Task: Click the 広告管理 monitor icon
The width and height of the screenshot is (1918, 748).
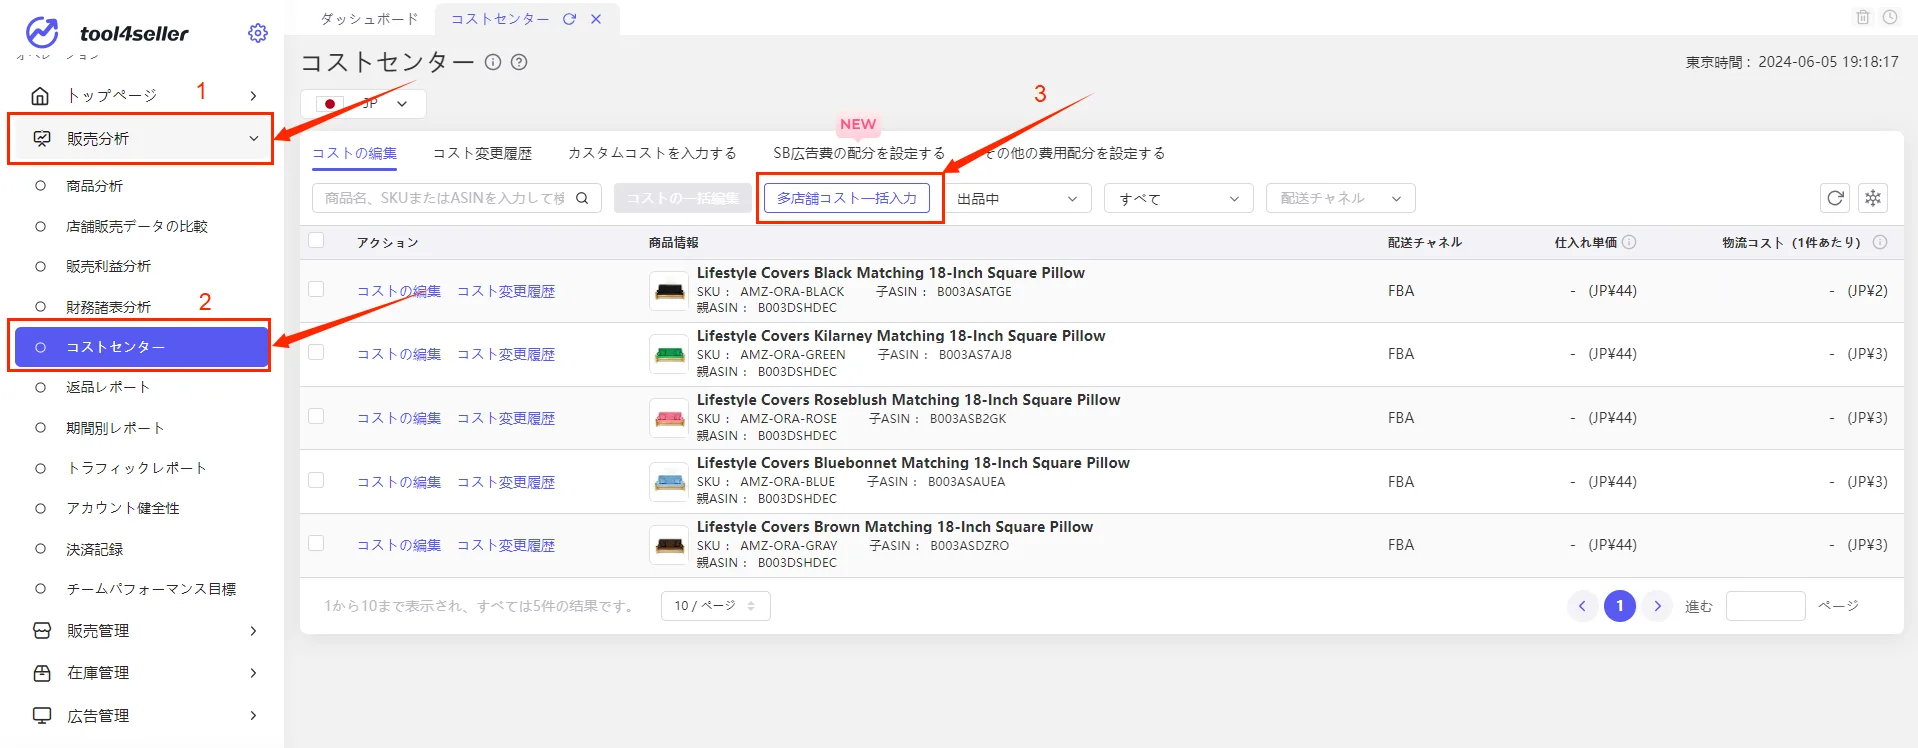Action: pos(42,716)
